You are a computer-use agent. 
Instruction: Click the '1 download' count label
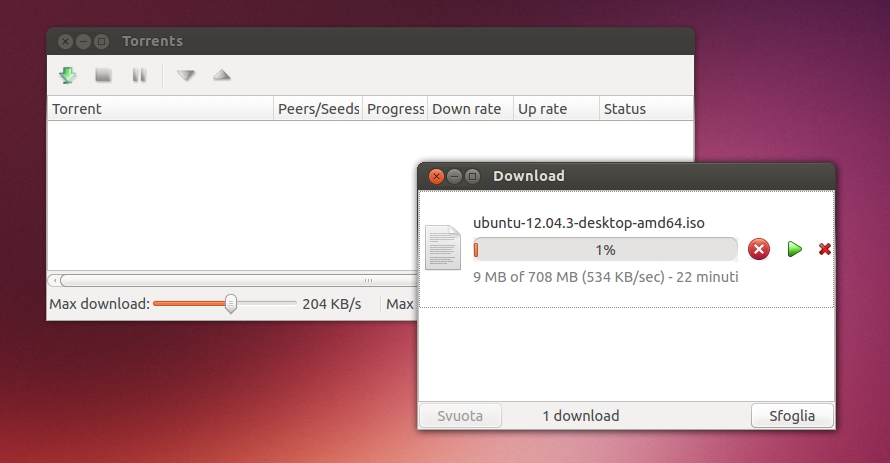[581, 416]
